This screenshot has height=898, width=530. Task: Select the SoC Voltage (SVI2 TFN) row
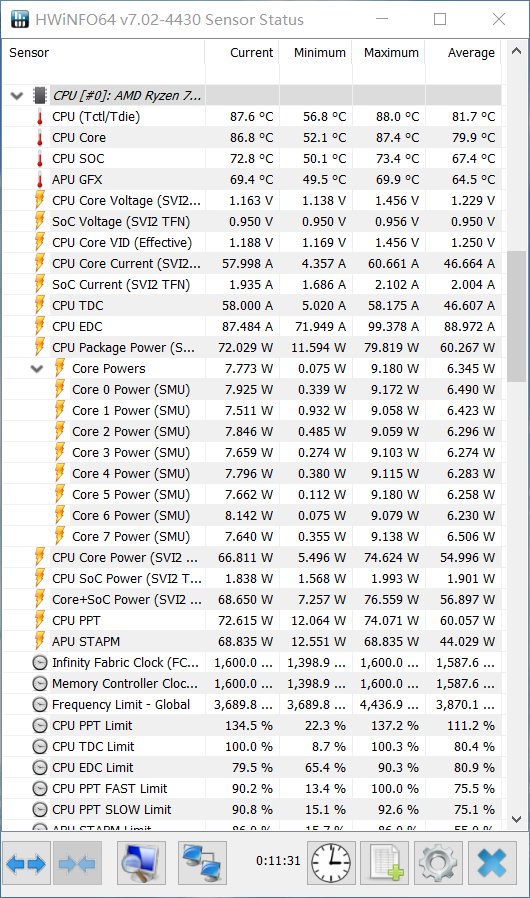tap(252, 222)
